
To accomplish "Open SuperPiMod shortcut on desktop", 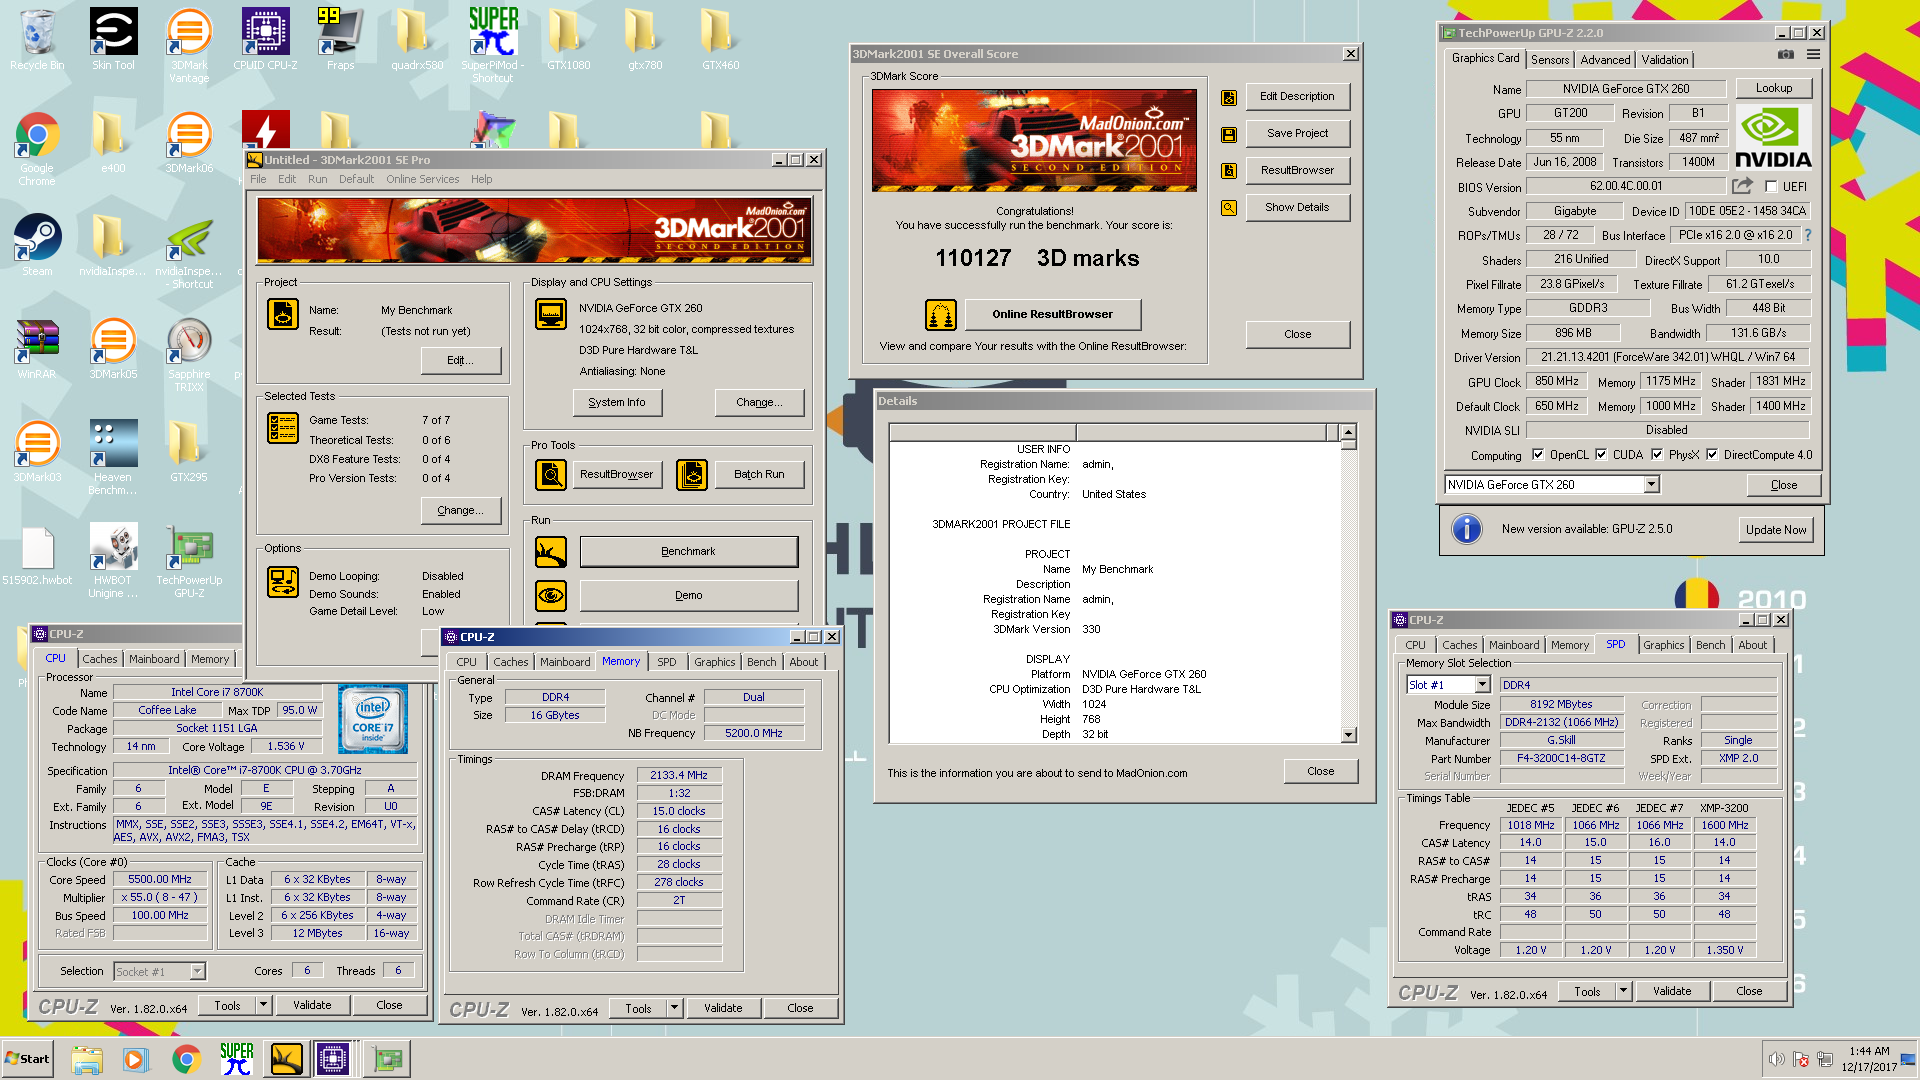I will [x=493, y=46].
